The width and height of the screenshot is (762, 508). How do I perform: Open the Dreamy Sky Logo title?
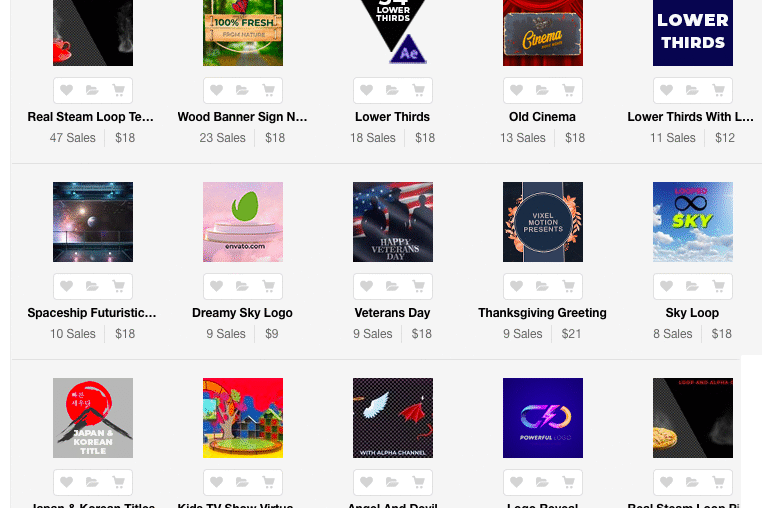(x=242, y=313)
